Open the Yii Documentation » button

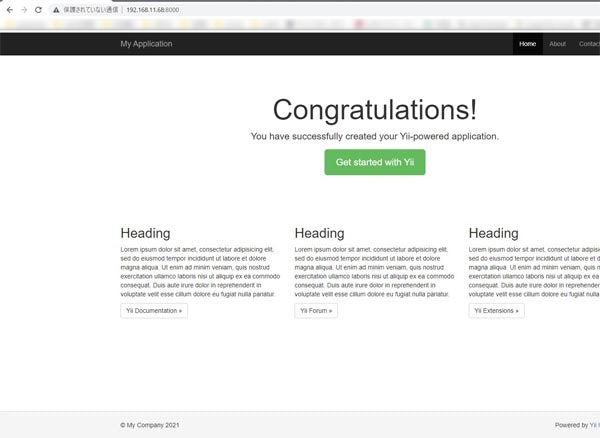[x=154, y=311]
